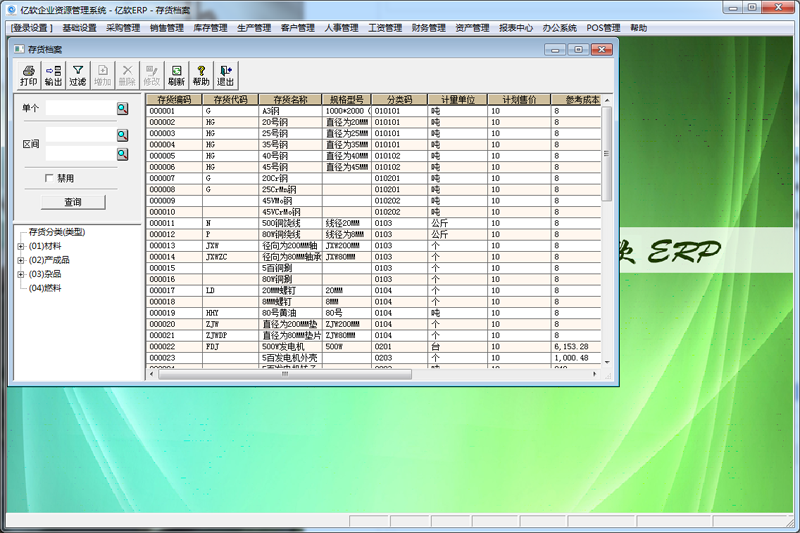Expand the (02)产成品 tree node

[x=20, y=260]
